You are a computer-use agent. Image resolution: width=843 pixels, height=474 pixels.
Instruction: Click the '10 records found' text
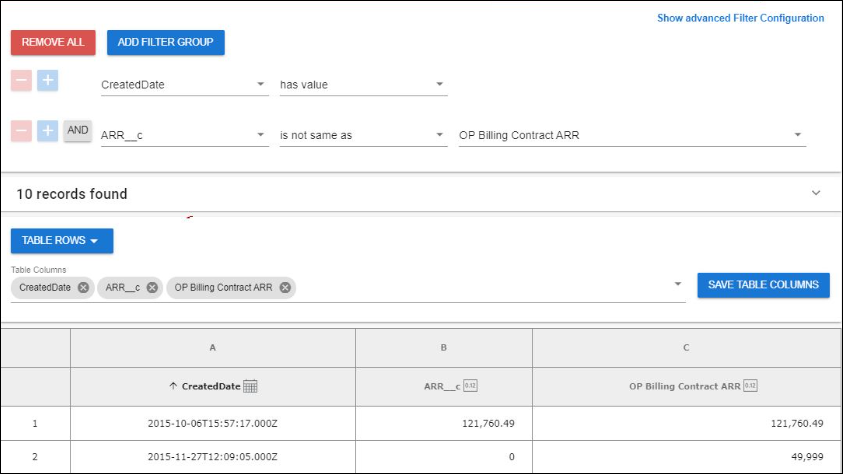coord(72,194)
